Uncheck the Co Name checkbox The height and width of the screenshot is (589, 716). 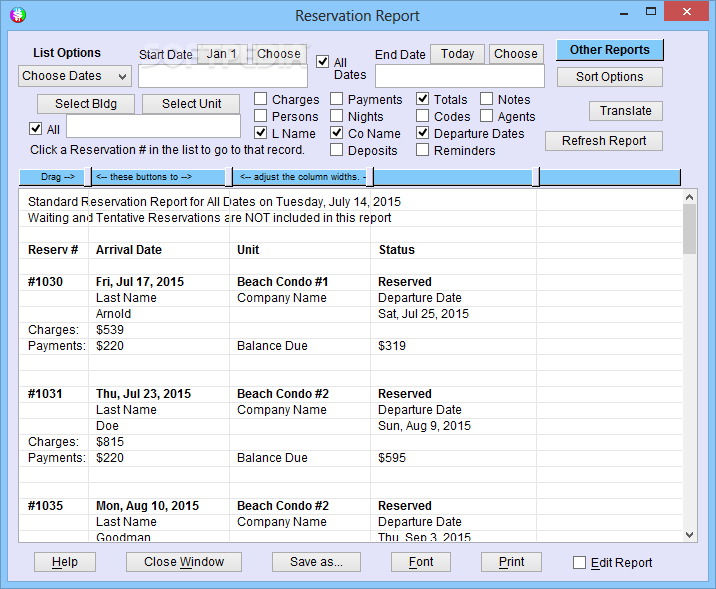337,133
